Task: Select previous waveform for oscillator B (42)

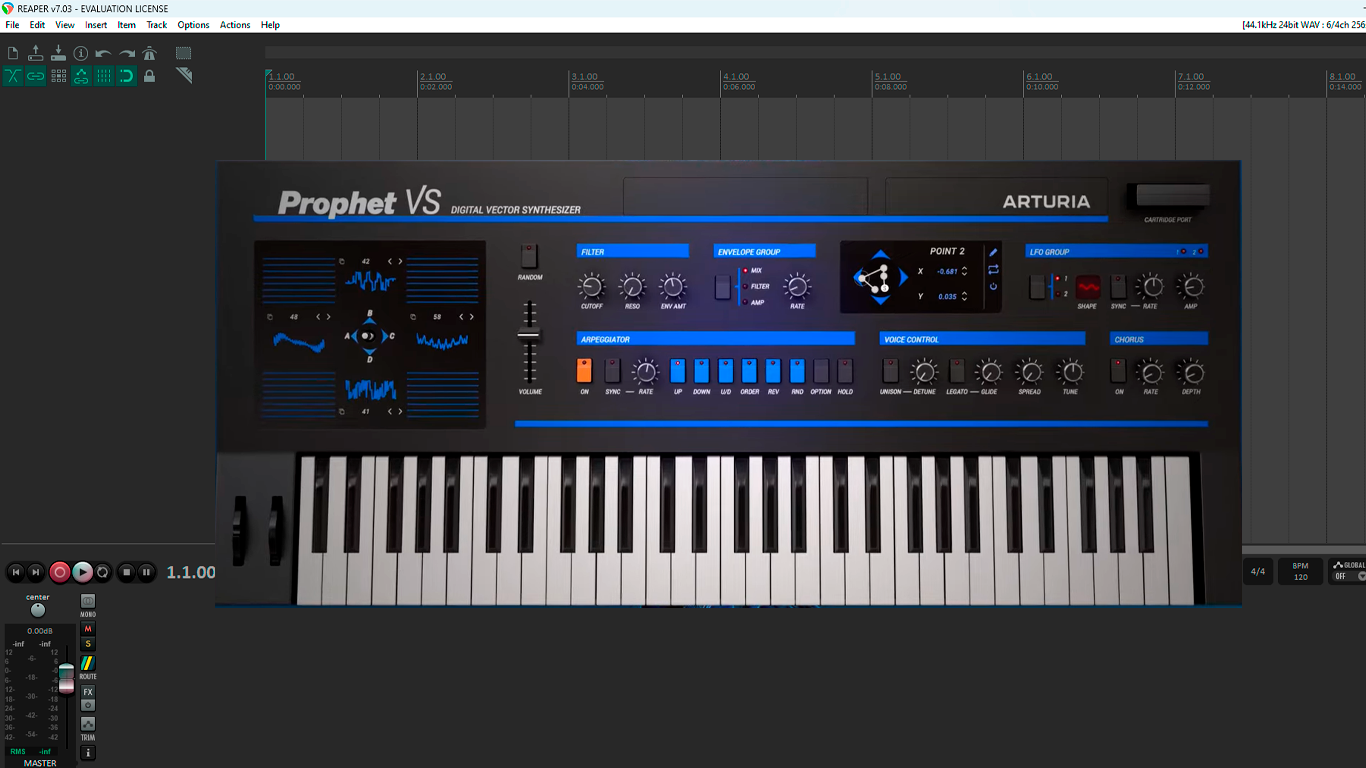Action: pos(390,261)
